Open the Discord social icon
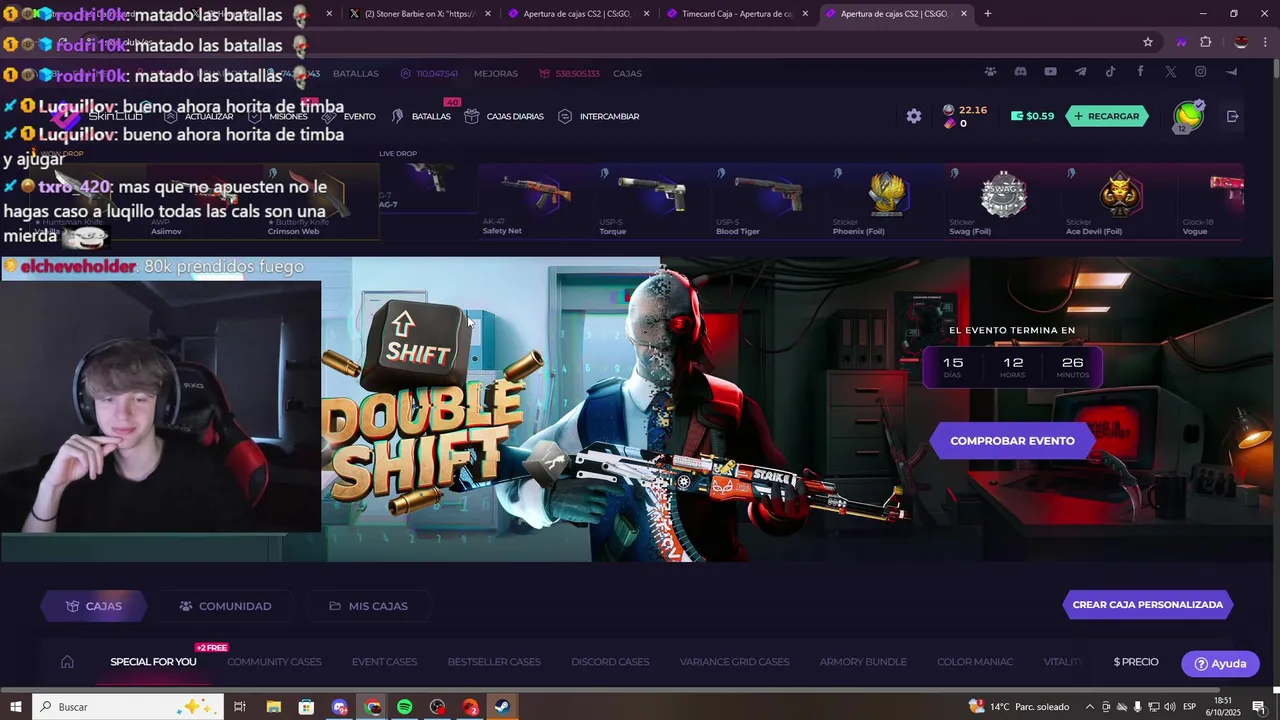This screenshot has height=720, width=1280. tap(1020, 72)
